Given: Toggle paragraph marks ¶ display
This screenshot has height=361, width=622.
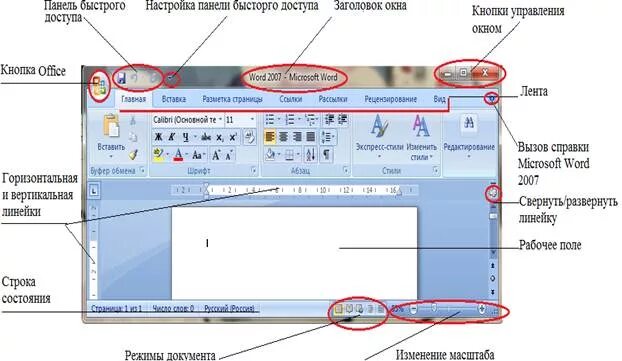Looking at the screenshot, I should 326,154.
